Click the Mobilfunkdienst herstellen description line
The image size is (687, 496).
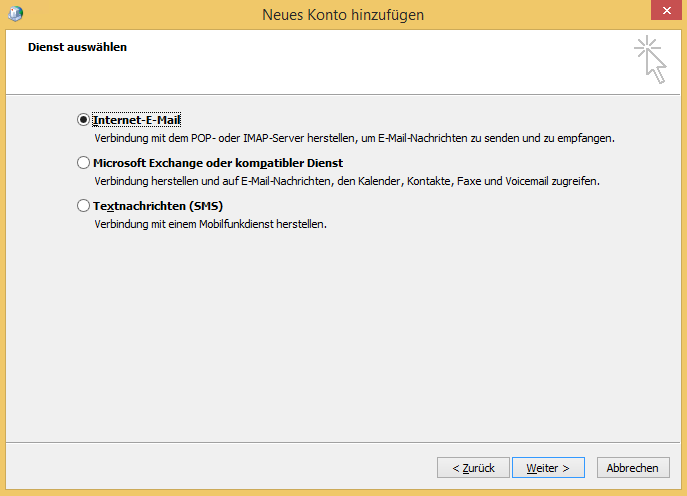(210, 224)
